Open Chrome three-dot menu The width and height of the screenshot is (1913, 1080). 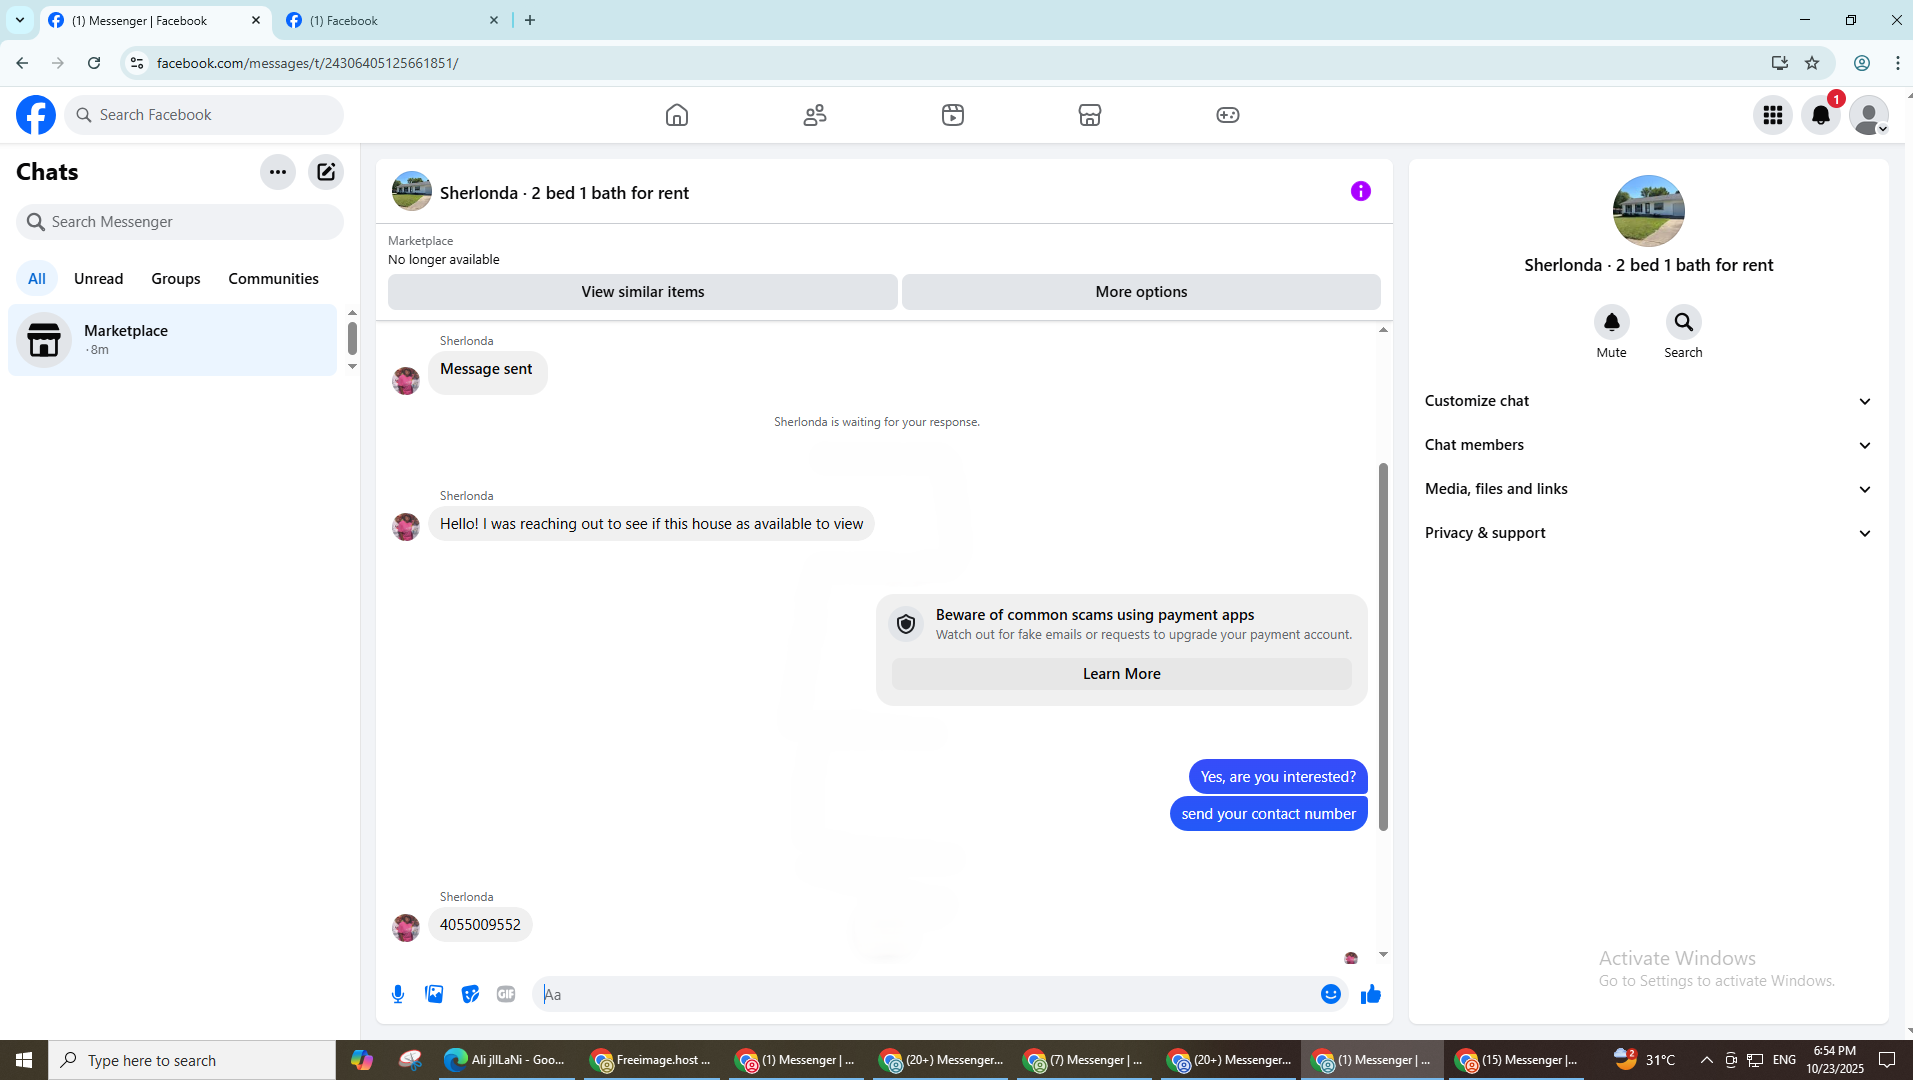[1898, 63]
